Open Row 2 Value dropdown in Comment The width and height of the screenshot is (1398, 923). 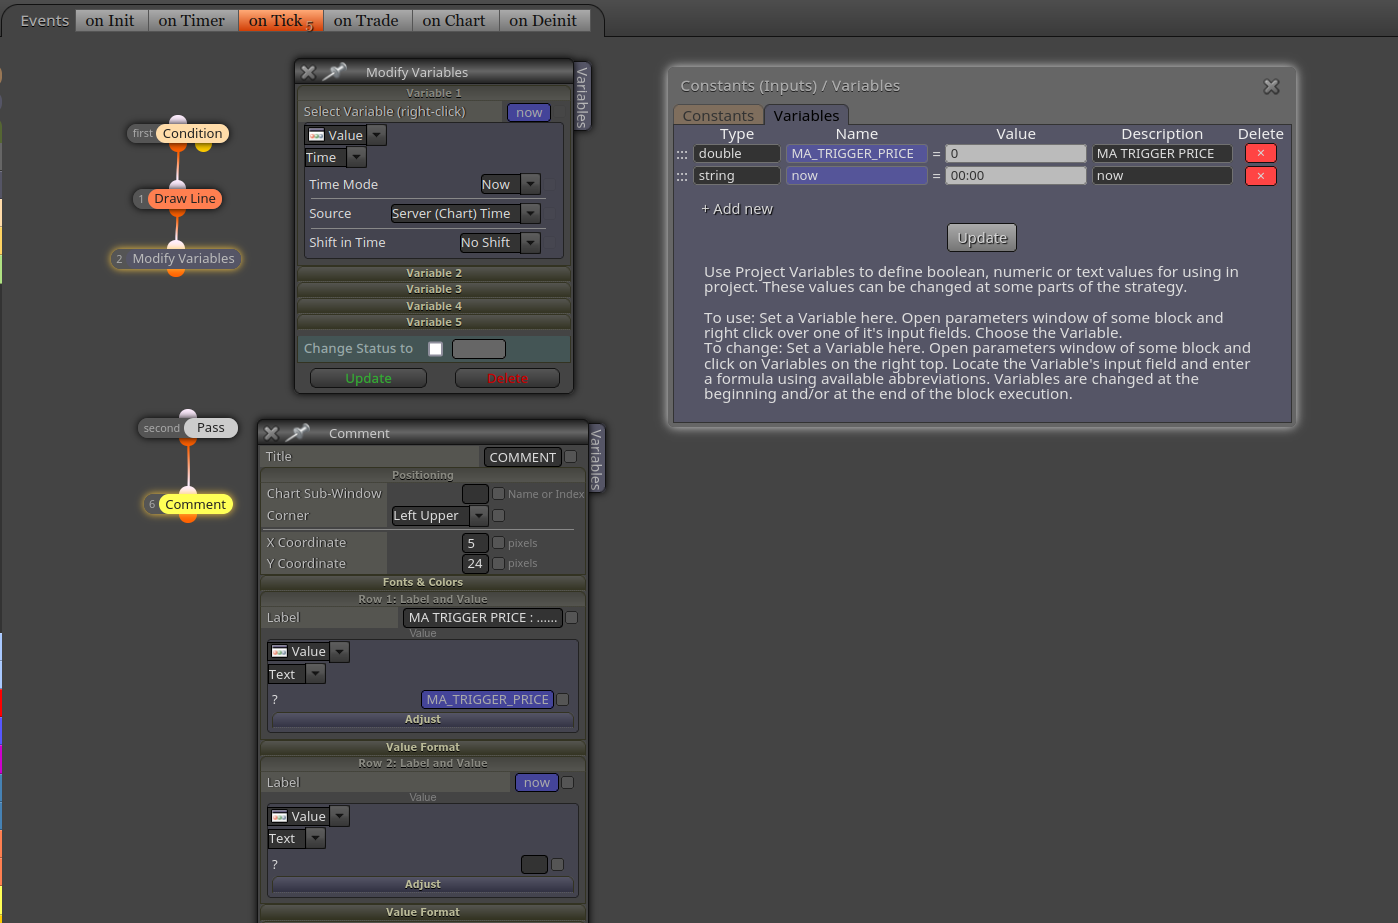(x=308, y=816)
